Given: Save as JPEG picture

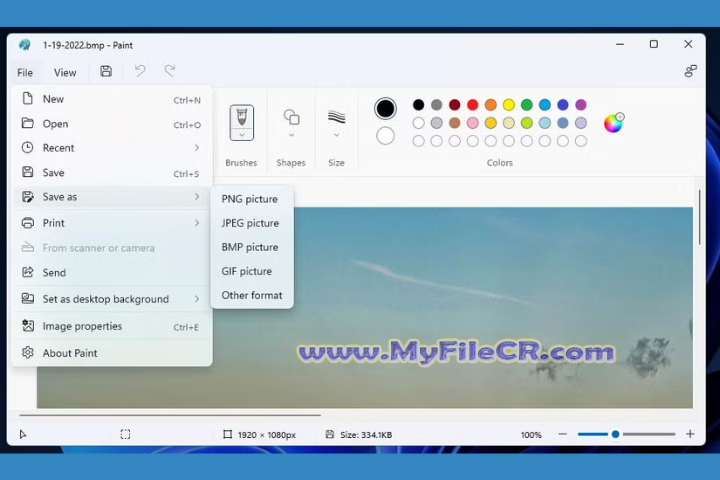Looking at the screenshot, I should (252, 223).
